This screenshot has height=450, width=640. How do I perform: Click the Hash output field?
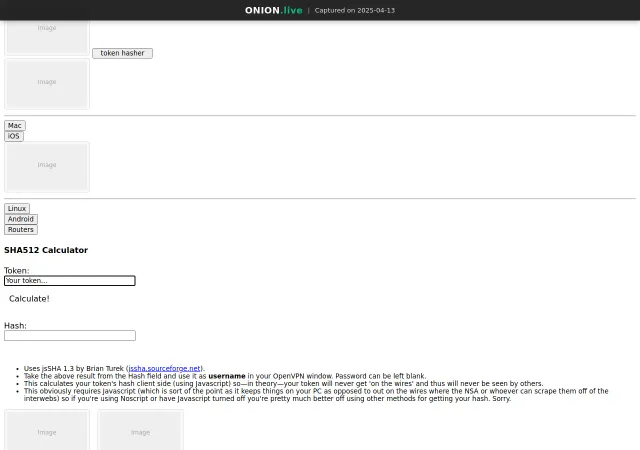coord(70,336)
